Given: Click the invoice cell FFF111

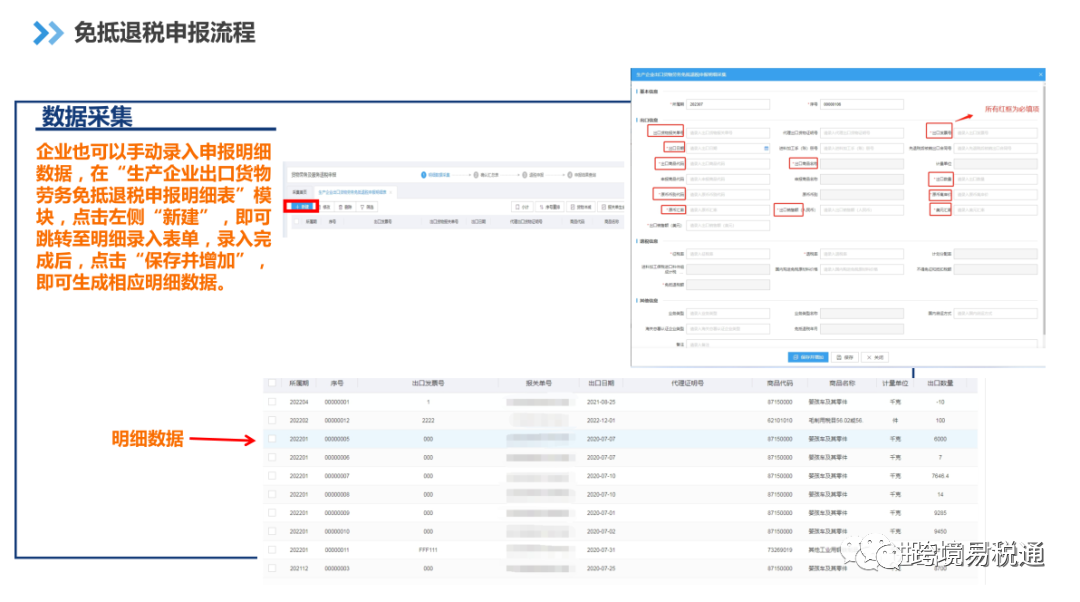Looking at the screenshot, I should (x=428, y=550).
